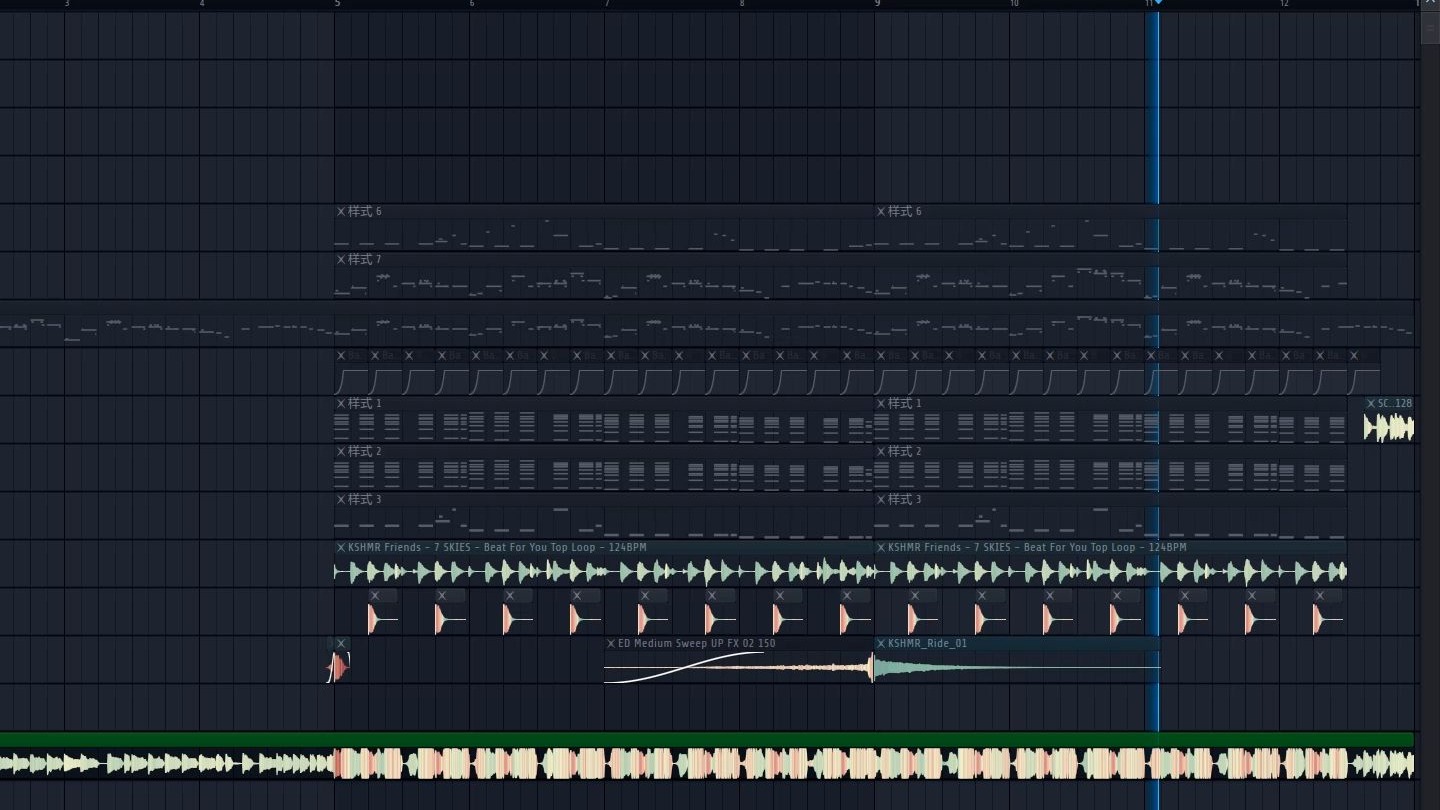
Task: Click the ED Medium Sweep rising waveform
Action: point(739,667)
